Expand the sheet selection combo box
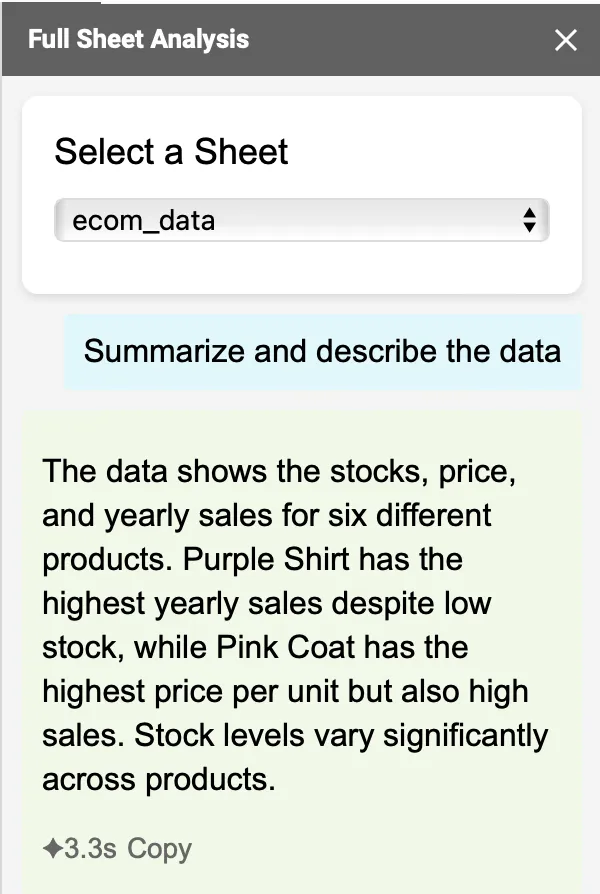600x894 pixels. [300, 220]
